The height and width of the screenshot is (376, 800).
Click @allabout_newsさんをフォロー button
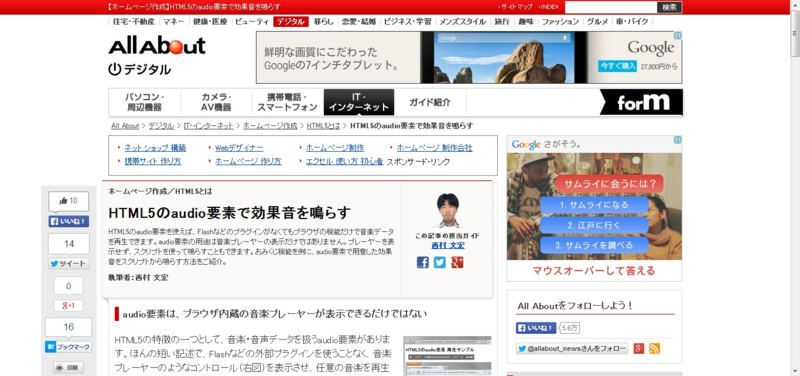coord(572,348)
